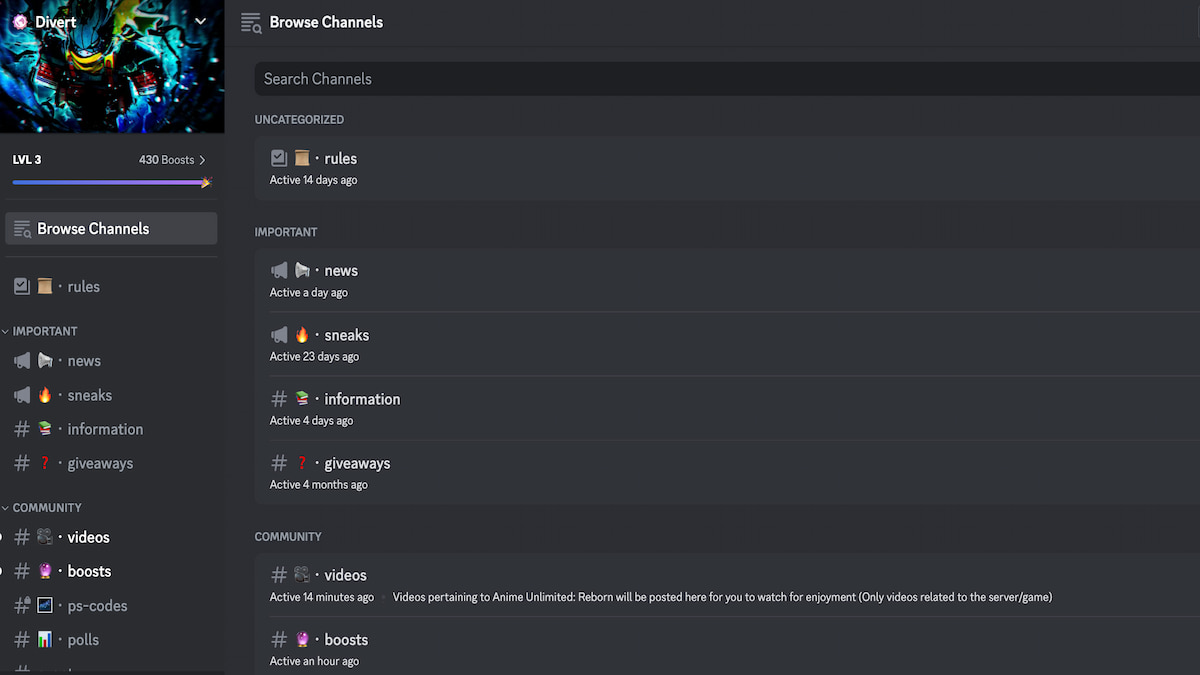The width and height of the screenshot is (1200, 675).
Task: Click the hashtag icon of the ps-codes channel
Action: [x=21, y=605]
